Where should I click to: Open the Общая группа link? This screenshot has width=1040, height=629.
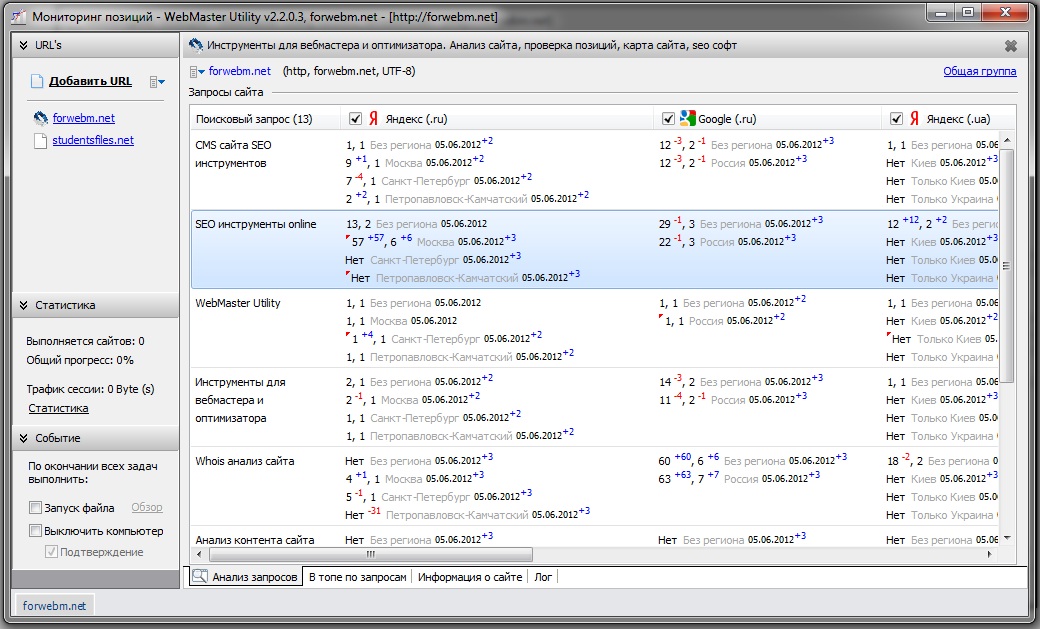[979, 71]
